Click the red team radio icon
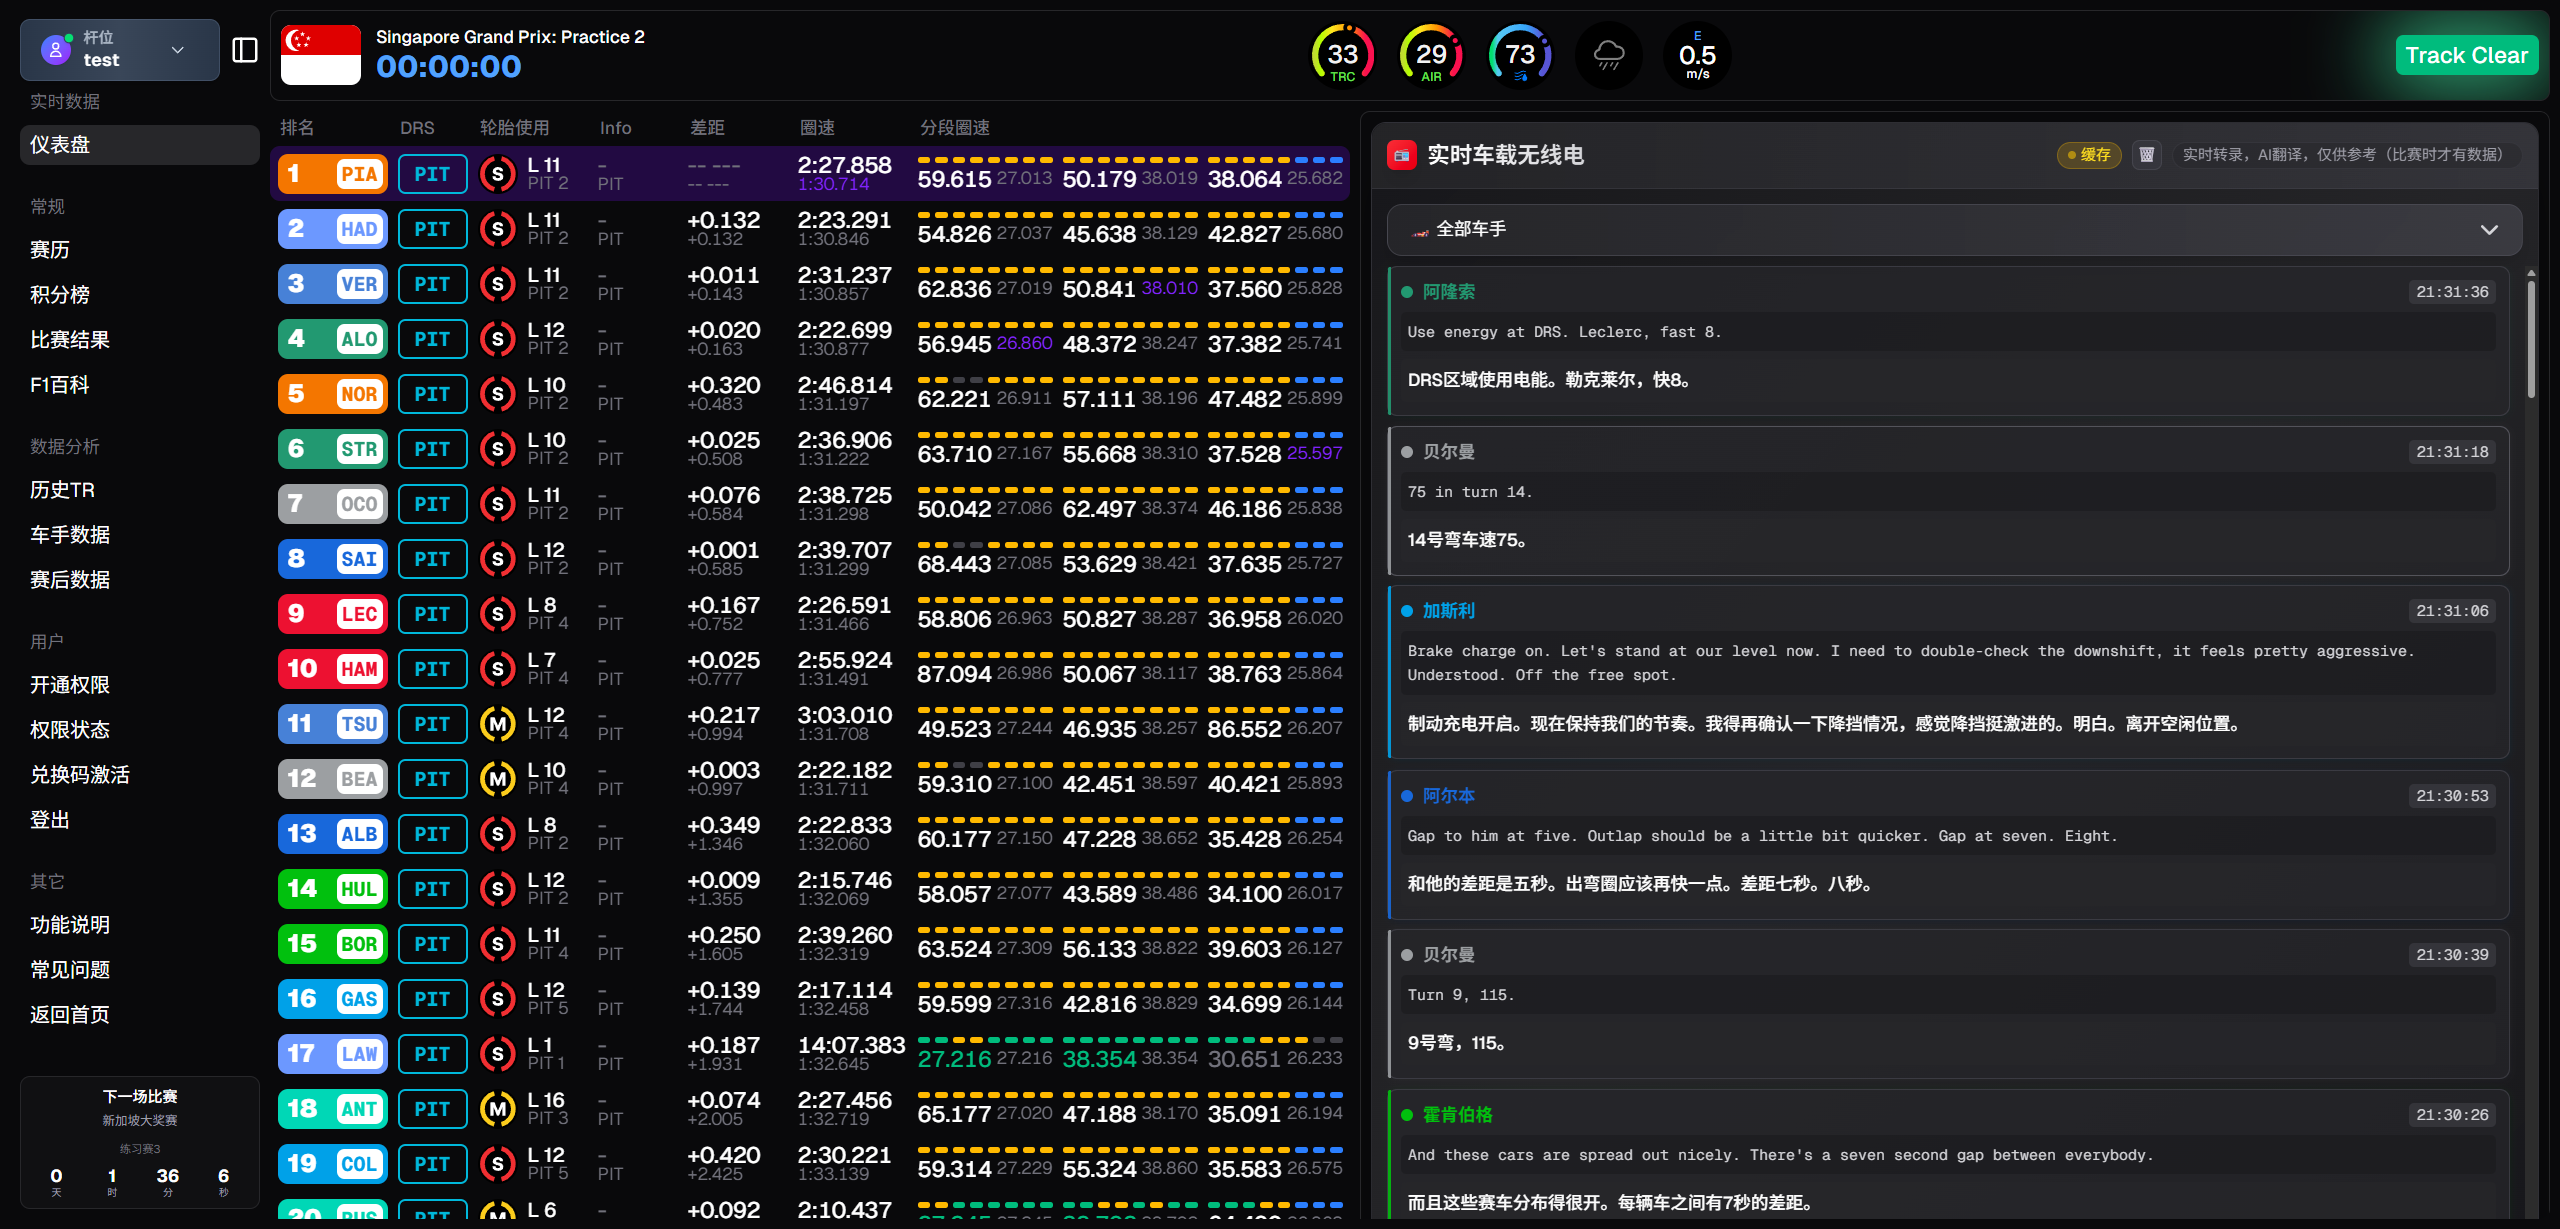The height and width of the screenshot is (1229, 2560). 1402,155
